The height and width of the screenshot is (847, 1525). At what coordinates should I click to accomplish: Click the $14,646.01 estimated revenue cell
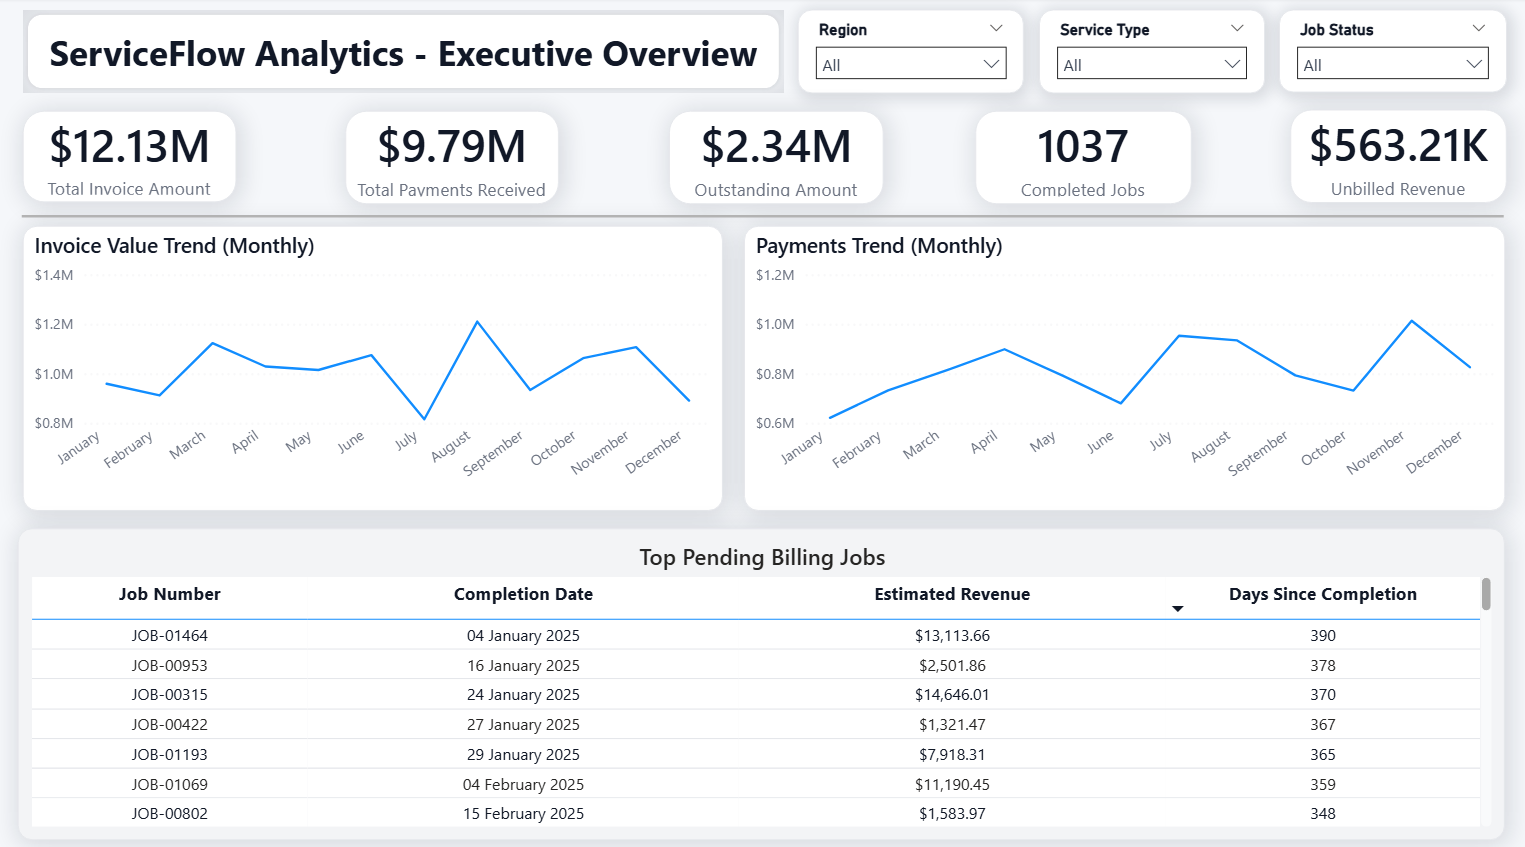(952, 694)
